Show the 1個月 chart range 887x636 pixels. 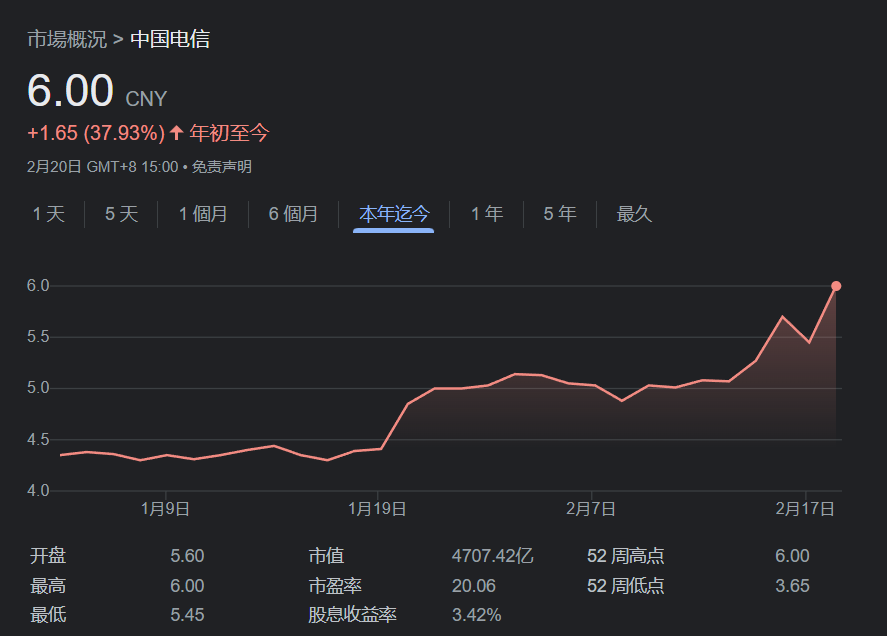[203, 214]
